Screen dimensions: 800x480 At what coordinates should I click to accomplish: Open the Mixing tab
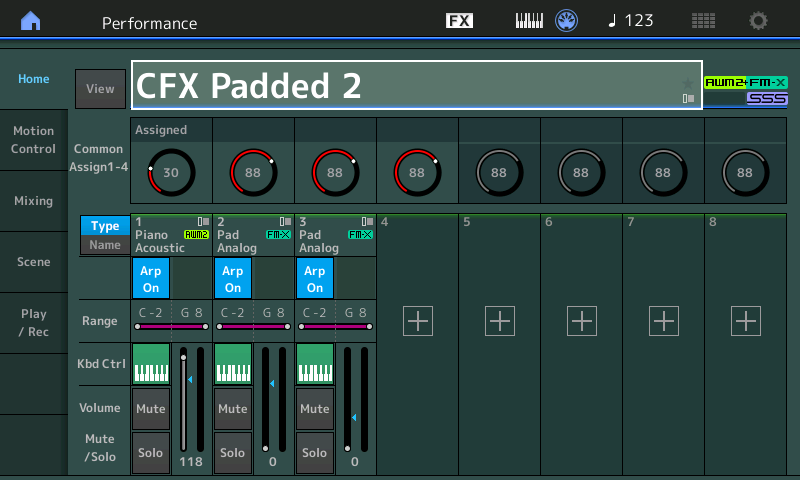click(33, 201)
